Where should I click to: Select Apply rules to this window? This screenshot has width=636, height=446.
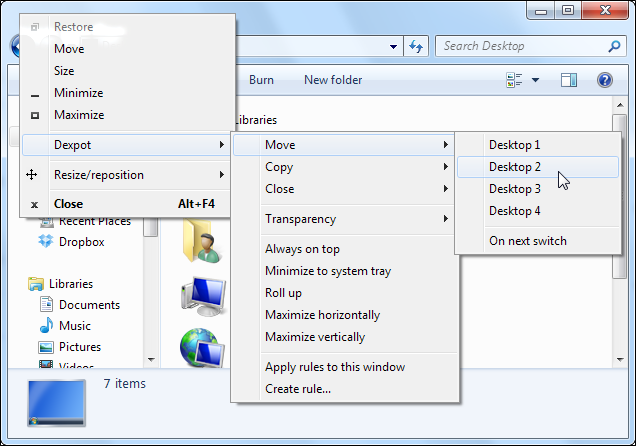pyautogui.click(x=344, y=367)
